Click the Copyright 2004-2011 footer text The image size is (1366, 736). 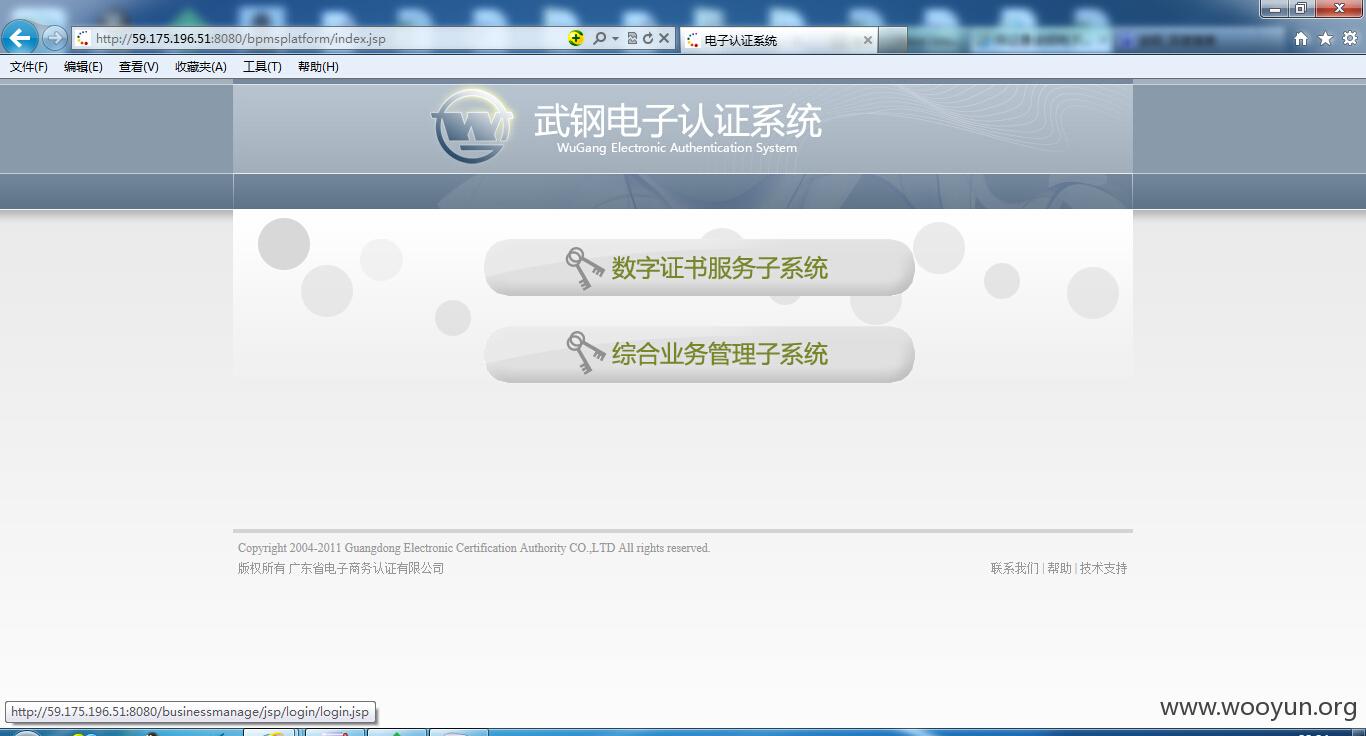(x=474, y=548)
